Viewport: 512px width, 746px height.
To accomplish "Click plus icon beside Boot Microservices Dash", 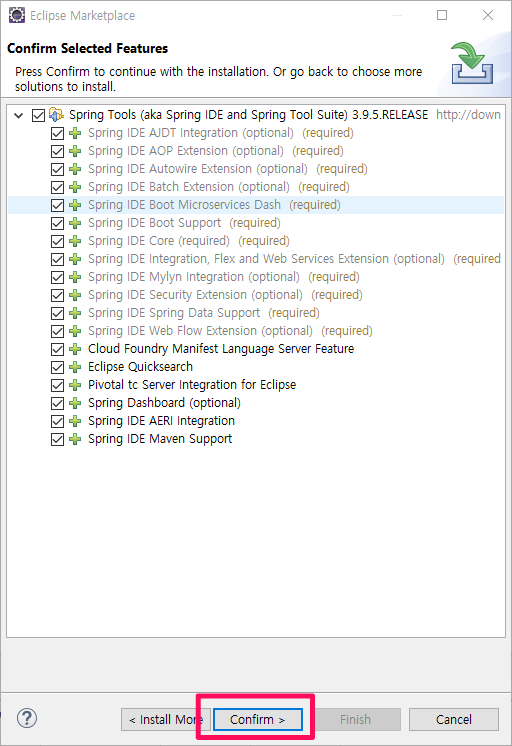I will 75,205.
